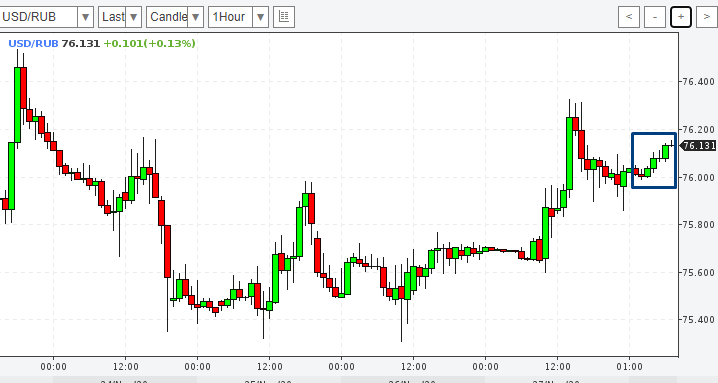718x383 pixels.
Task: Click the USD/RUB symbol input field
Action: (38, 17)
